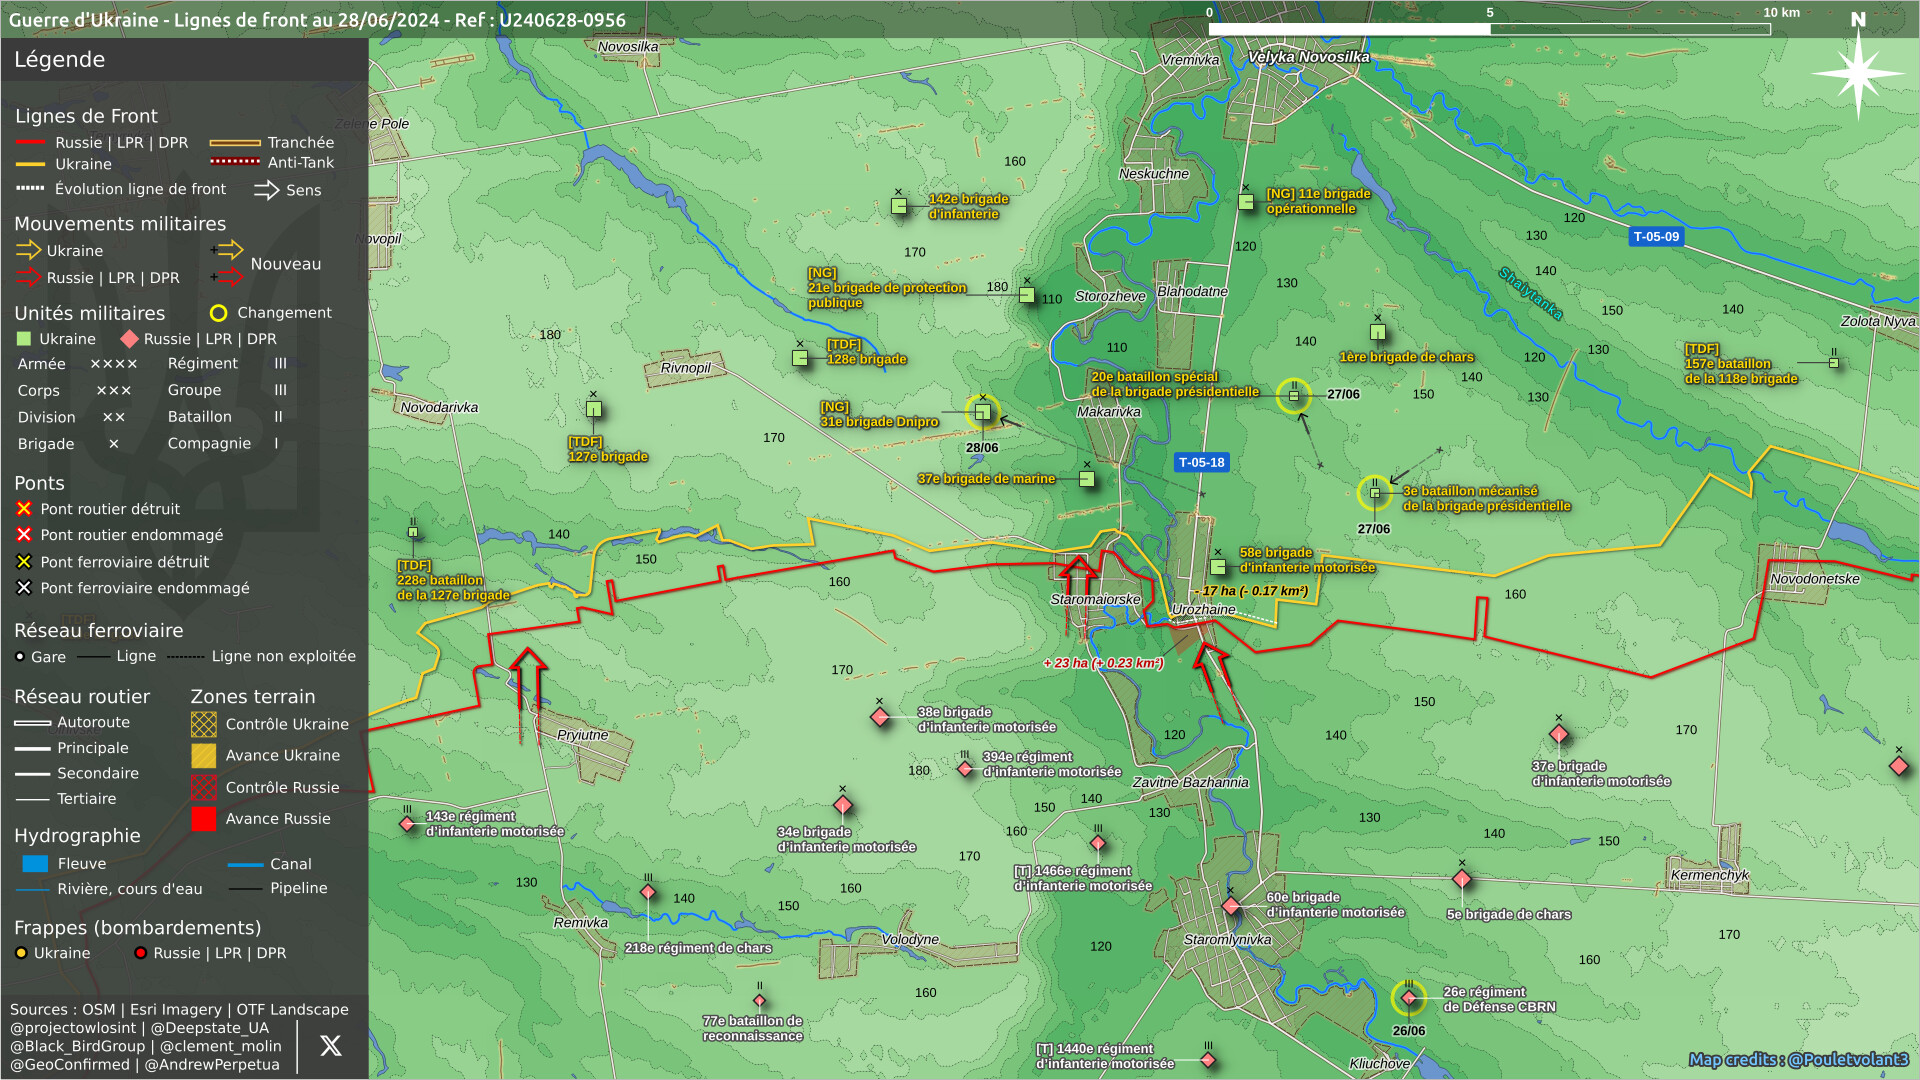This screenshot has height=1080, width=1920.
Task: Click the Staromaiorske town label
Action: pos(1095,600)
